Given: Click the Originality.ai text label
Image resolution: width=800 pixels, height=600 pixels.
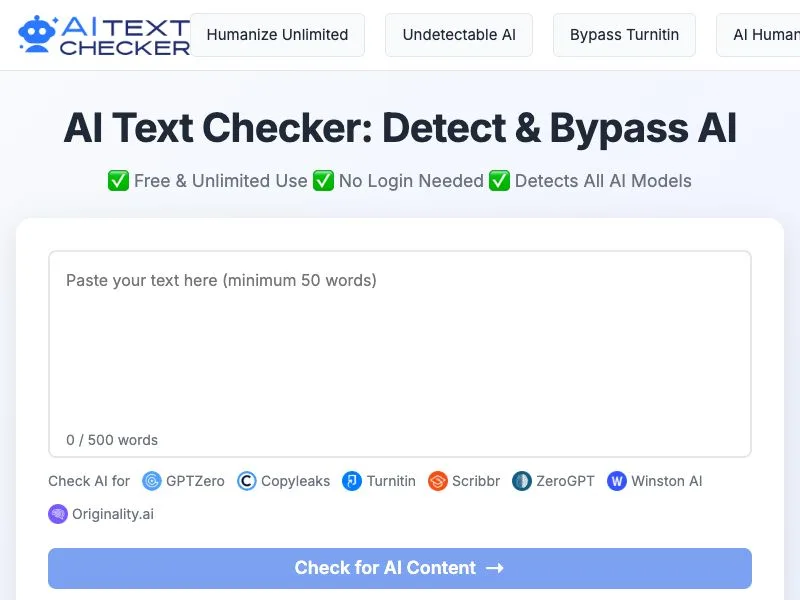Looking at the screenshot, I should point(113,514).
